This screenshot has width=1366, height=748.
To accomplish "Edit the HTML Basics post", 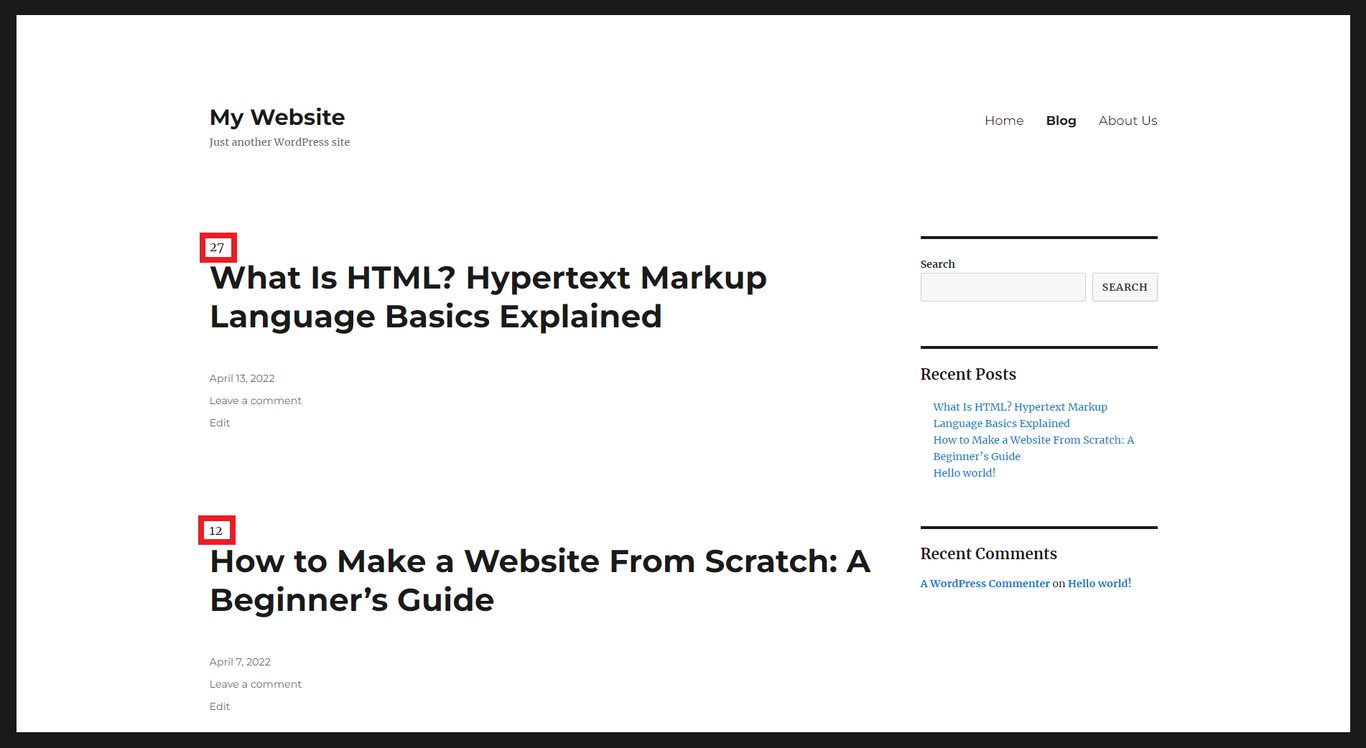I will click(218, 422).
